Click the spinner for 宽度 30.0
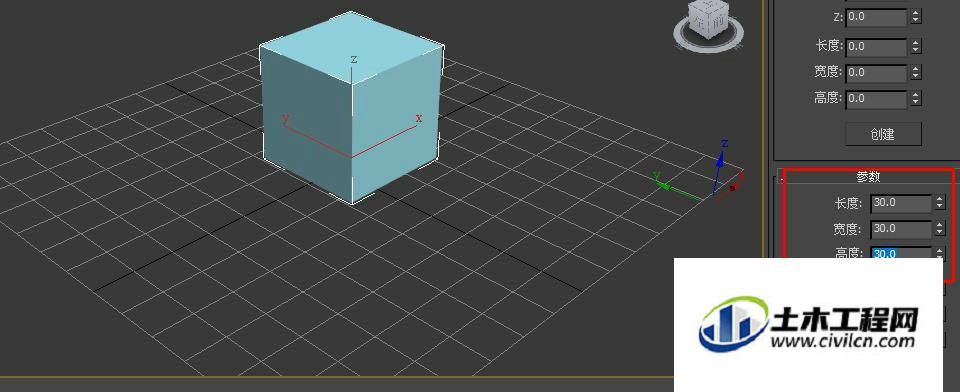The height and width of the screenshot is (392, 960). (x=940, y=228)
